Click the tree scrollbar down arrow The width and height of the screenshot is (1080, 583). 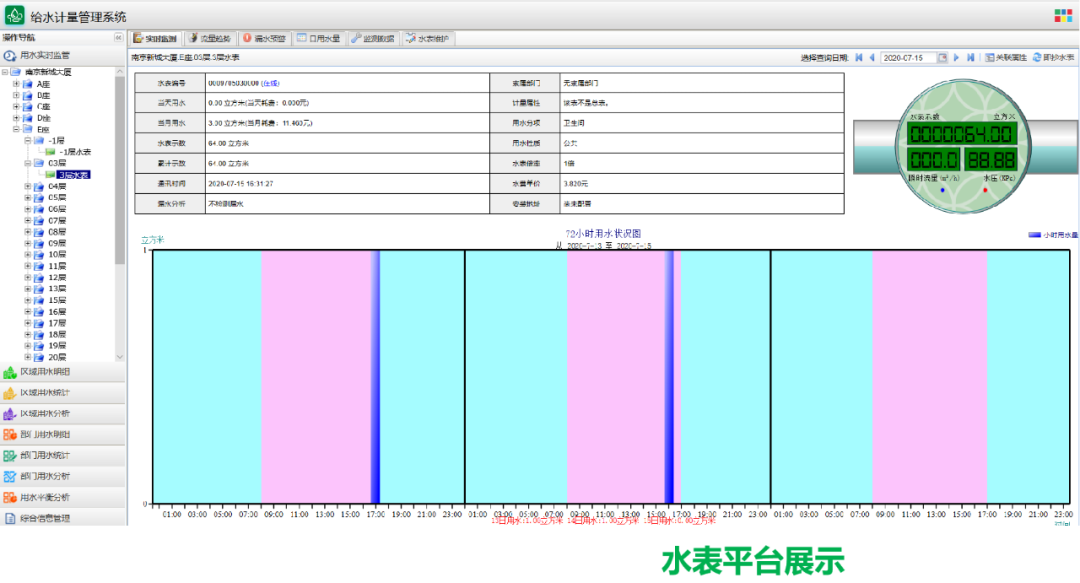click(121, 357)
